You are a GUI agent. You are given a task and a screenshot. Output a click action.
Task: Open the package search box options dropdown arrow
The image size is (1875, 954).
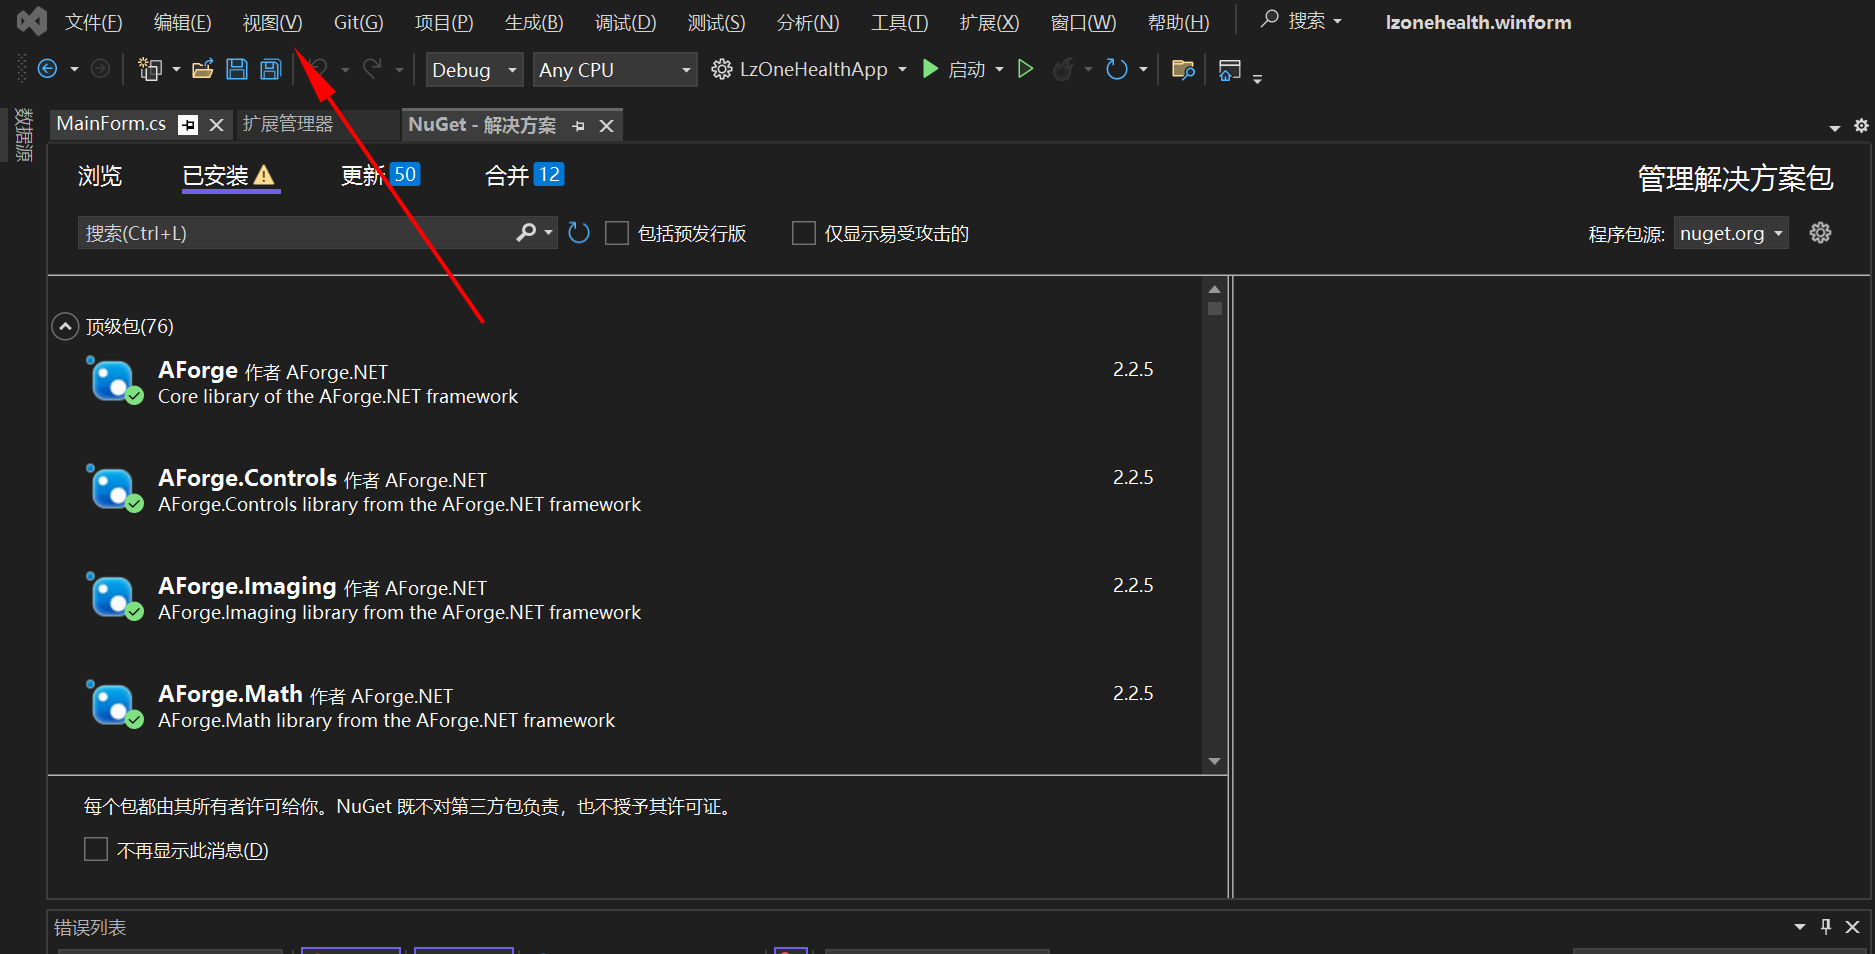click(548, 232)
